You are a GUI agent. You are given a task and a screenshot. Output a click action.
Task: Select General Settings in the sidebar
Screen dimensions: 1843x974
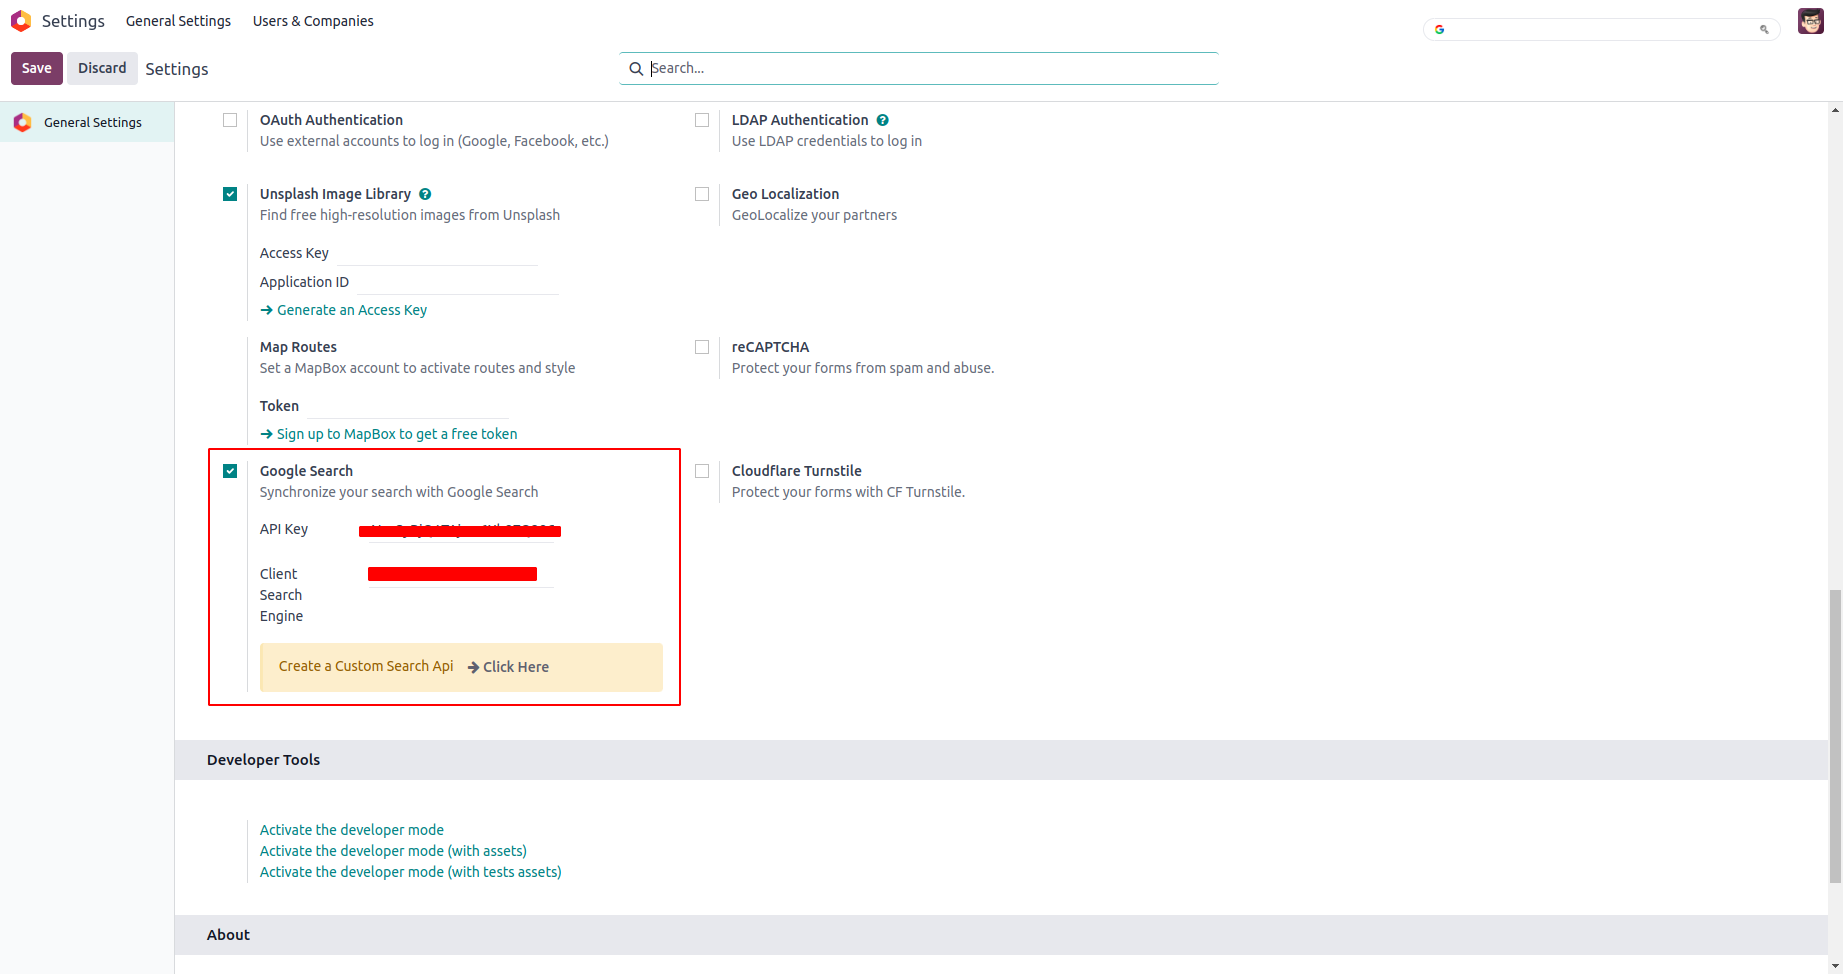tap(87, 122)
